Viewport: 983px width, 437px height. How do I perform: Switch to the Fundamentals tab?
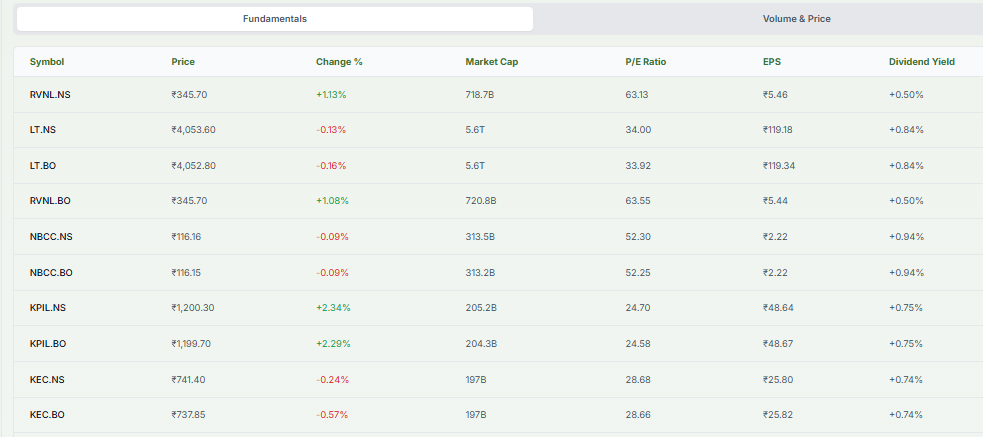(275, 19)
